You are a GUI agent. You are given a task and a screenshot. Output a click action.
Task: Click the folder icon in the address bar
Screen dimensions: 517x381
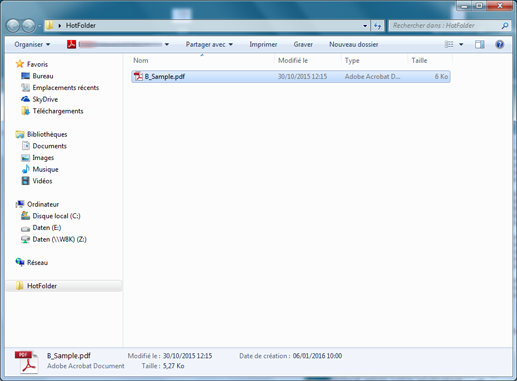click(x=49, y=25)
